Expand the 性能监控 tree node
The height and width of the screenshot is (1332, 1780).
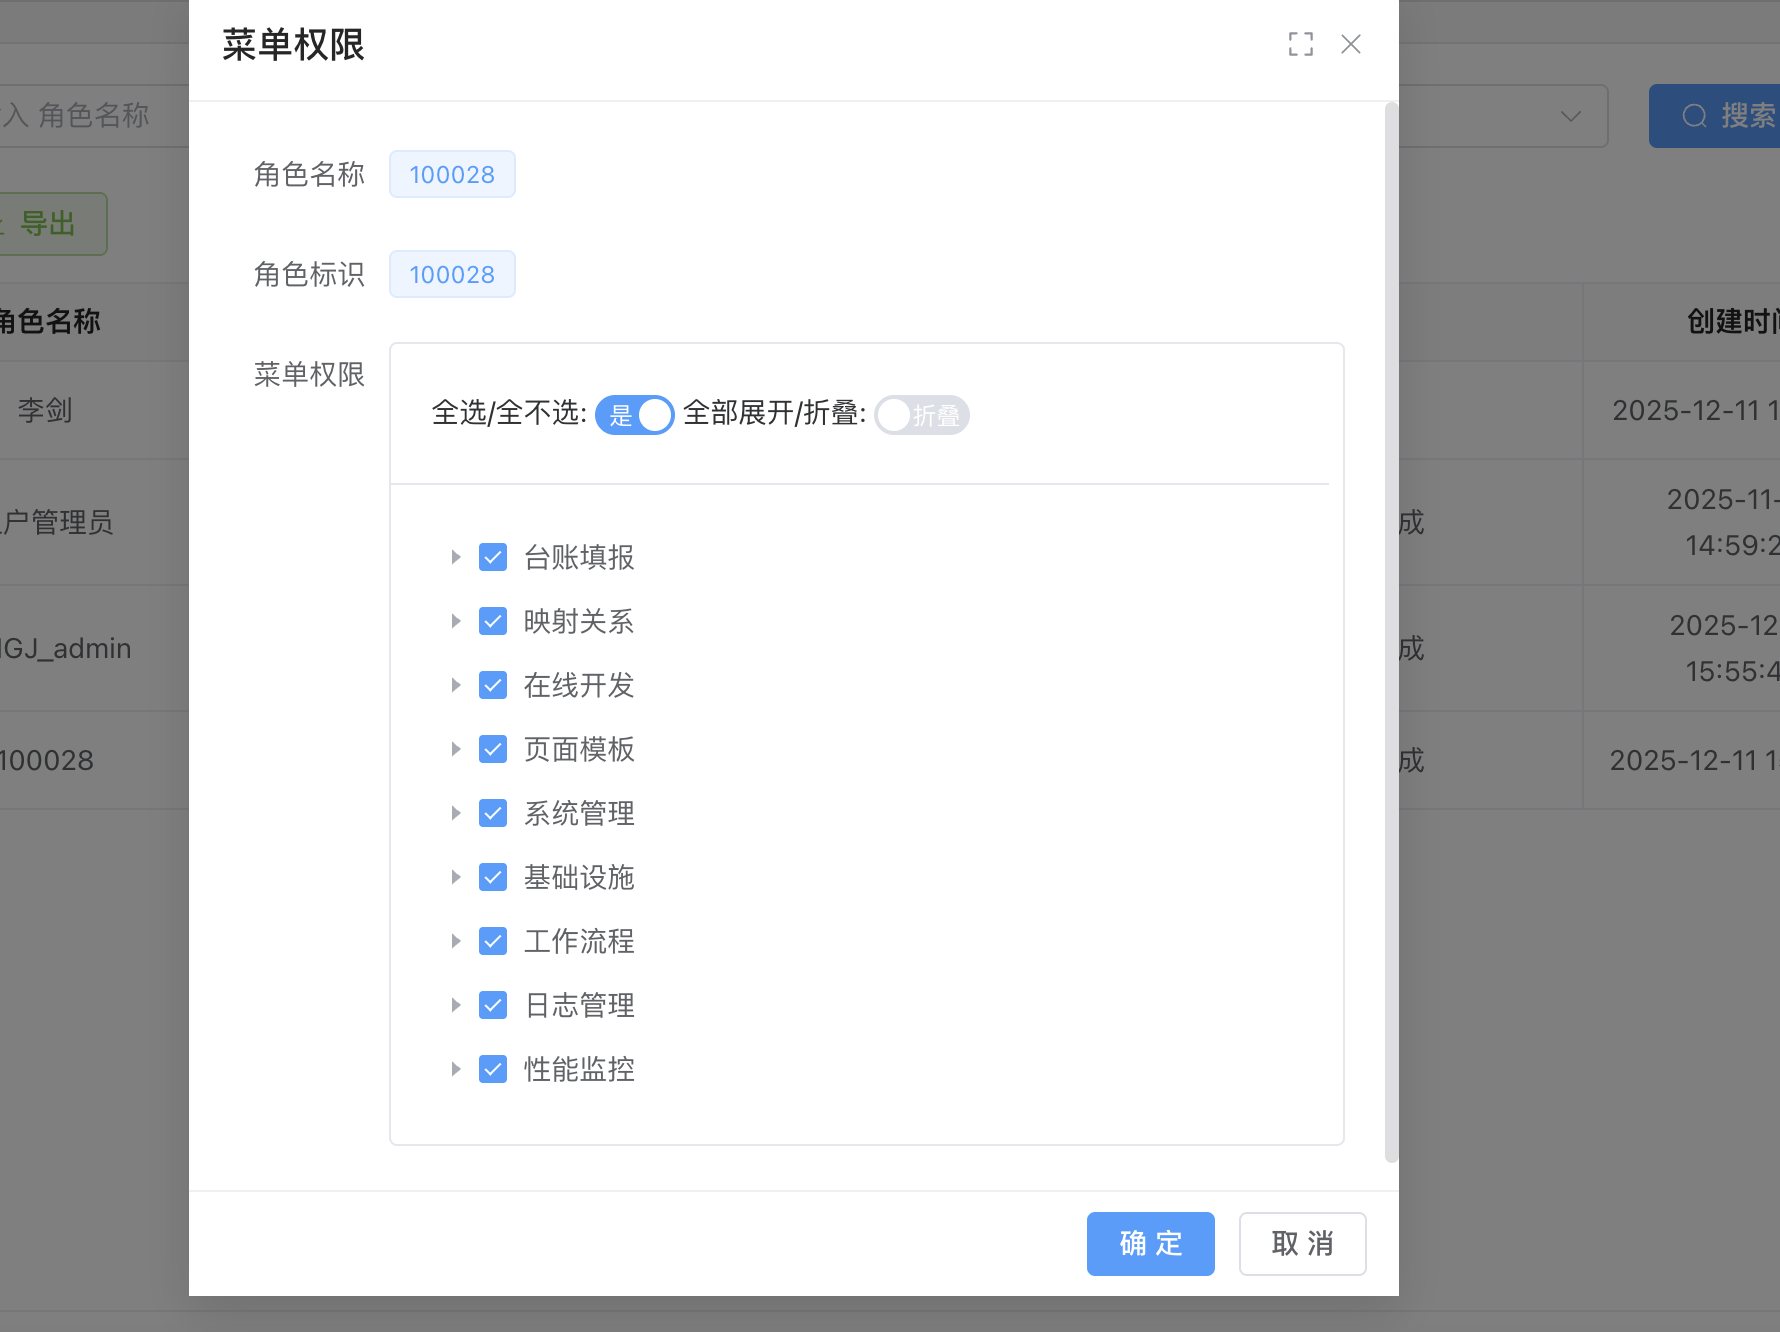coord(455,1069)
